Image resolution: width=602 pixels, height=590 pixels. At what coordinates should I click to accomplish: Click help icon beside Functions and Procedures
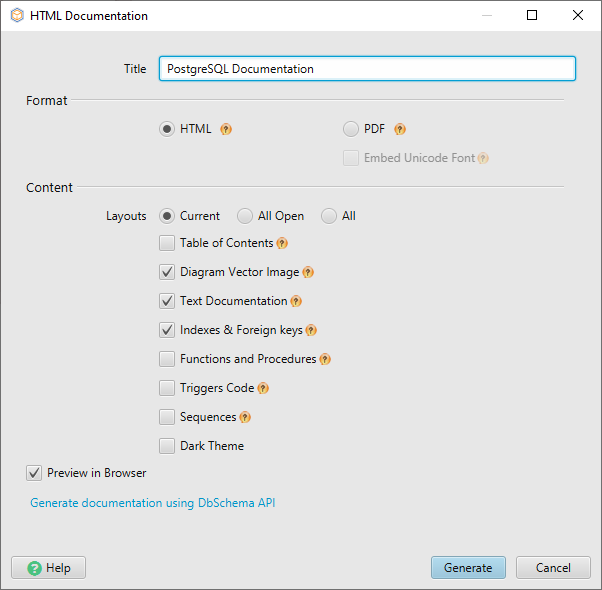[x=325, y=359]
